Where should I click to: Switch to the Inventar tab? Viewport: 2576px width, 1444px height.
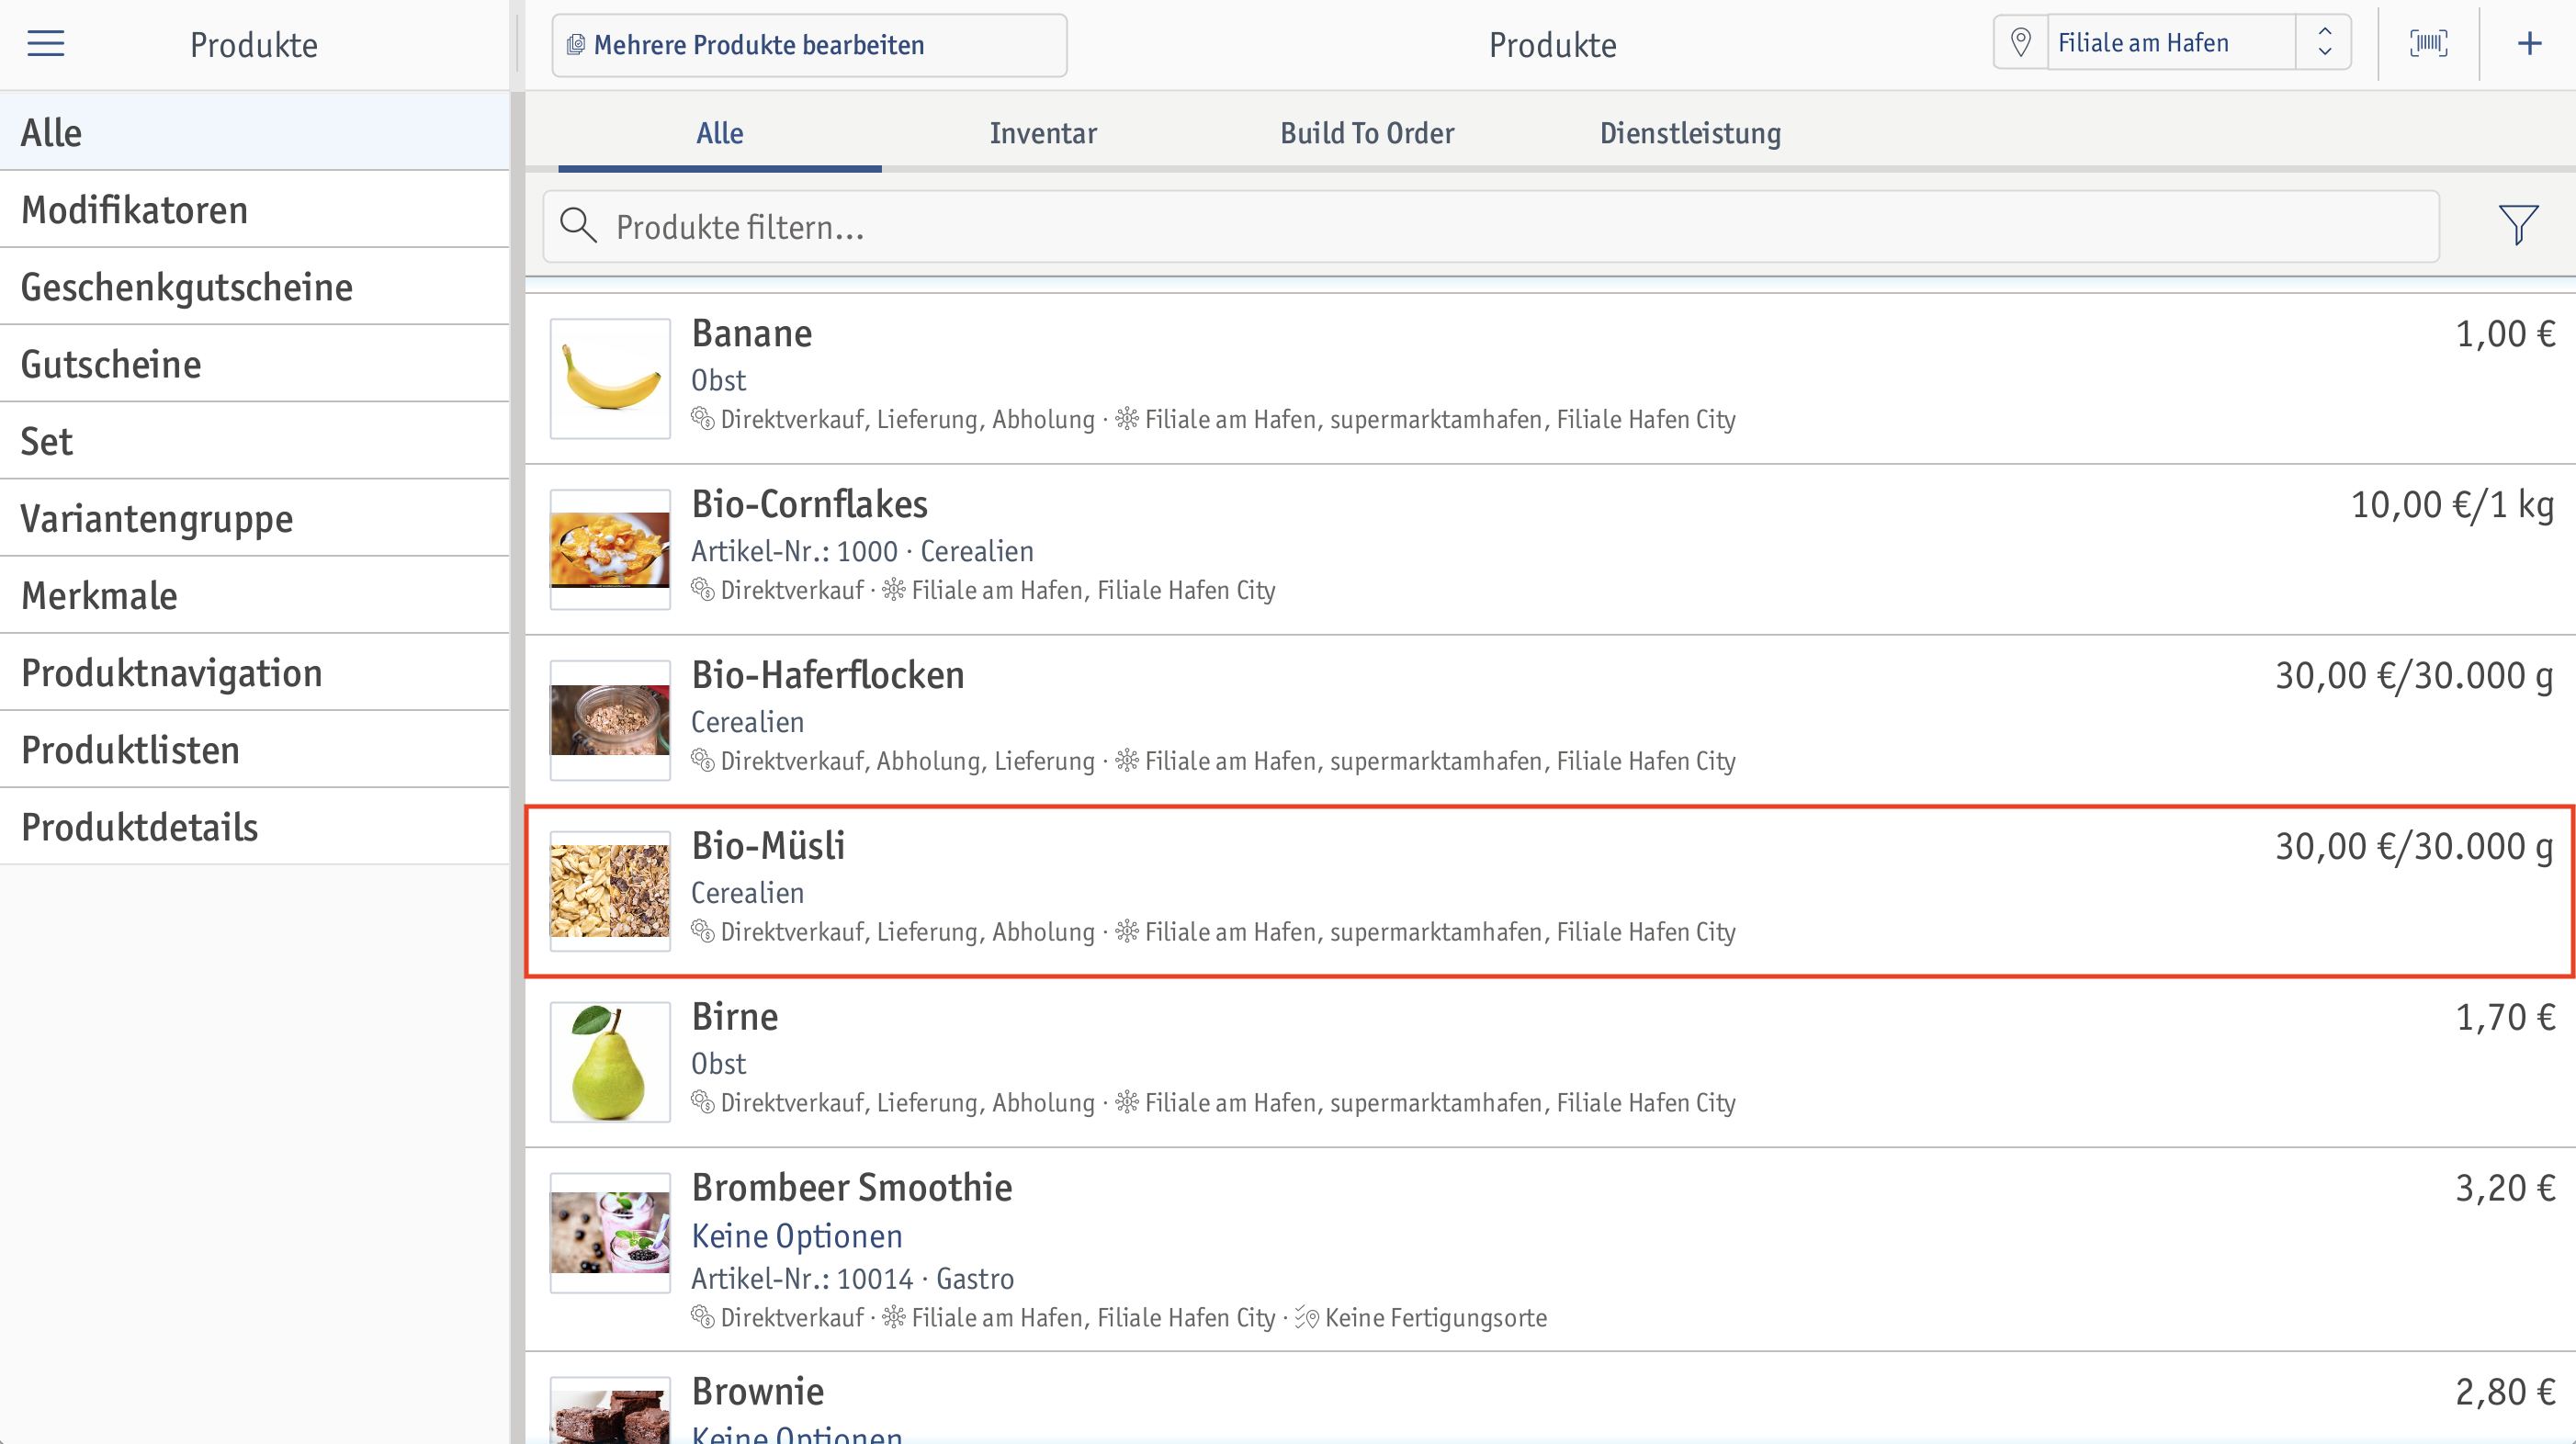pos(1043,133)
